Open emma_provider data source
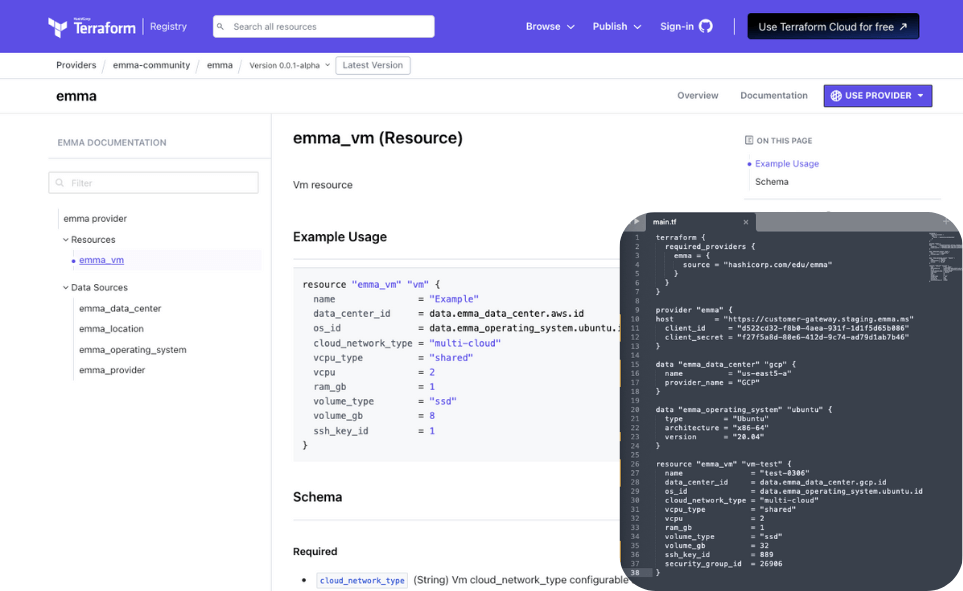The height and width of the screenshot is (591, 963). click(x=112, y=370)
